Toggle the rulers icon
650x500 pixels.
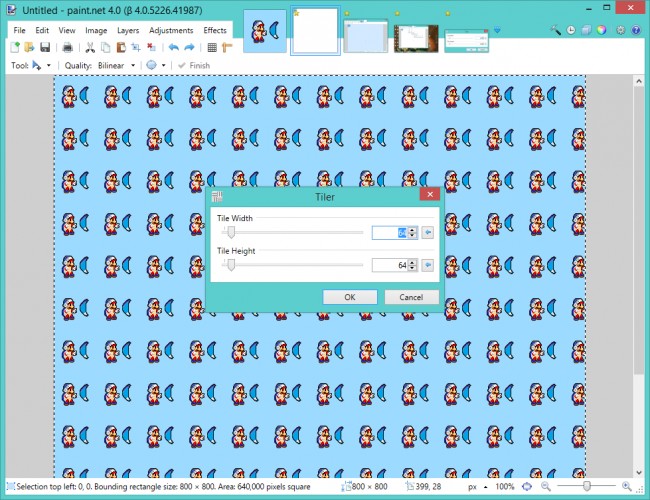pos(227,48)
